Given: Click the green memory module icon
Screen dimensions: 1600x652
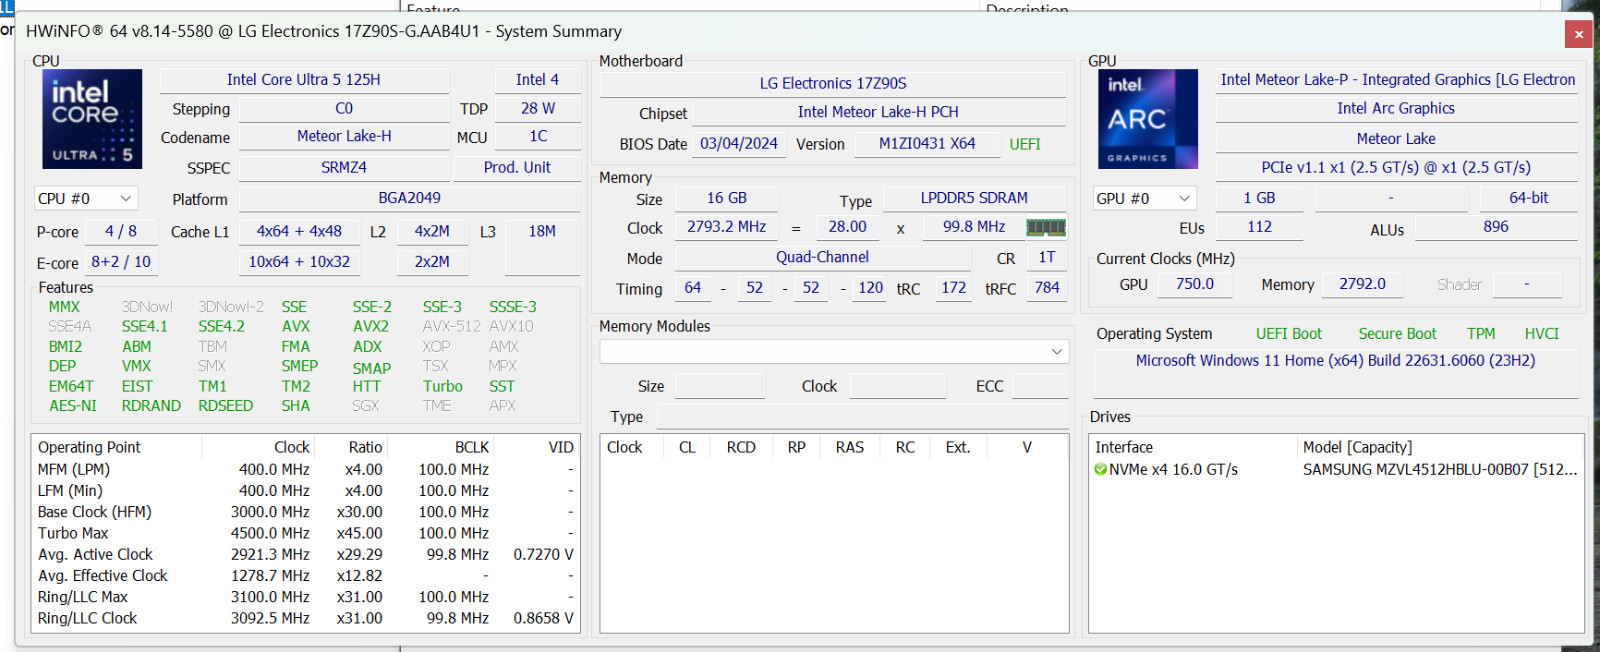Looking at the screenshot, I should point(1046,228).
